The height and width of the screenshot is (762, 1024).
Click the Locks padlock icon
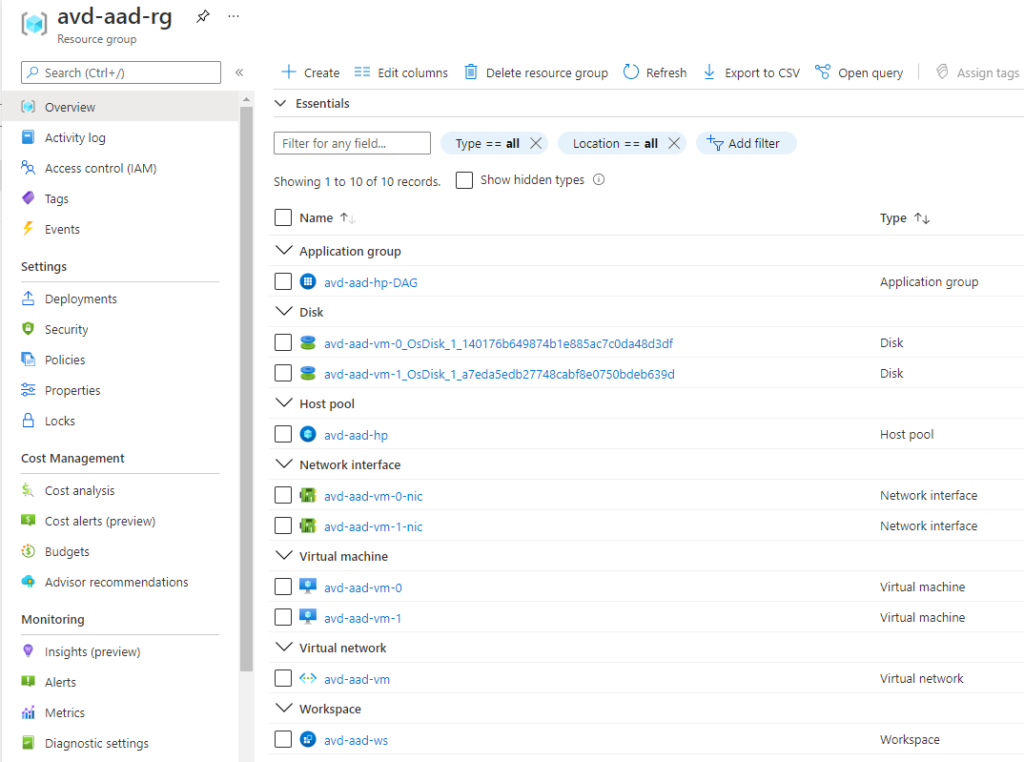coord(28,421)
